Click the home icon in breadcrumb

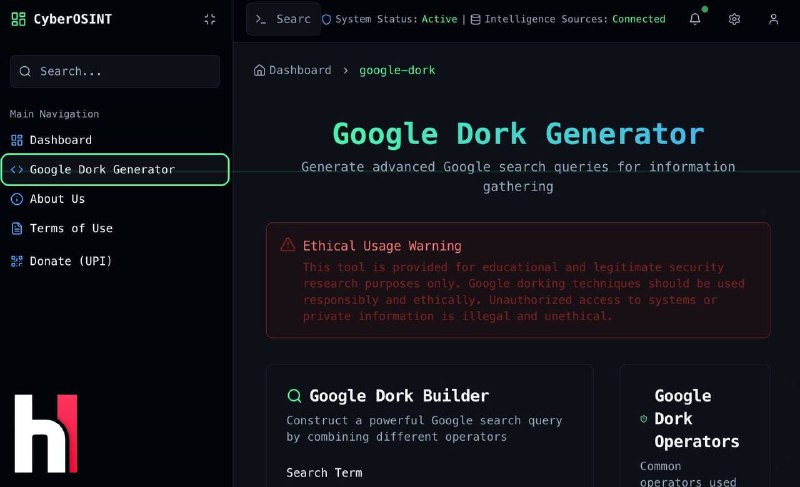pyautogui.click(x=259, y=70)
